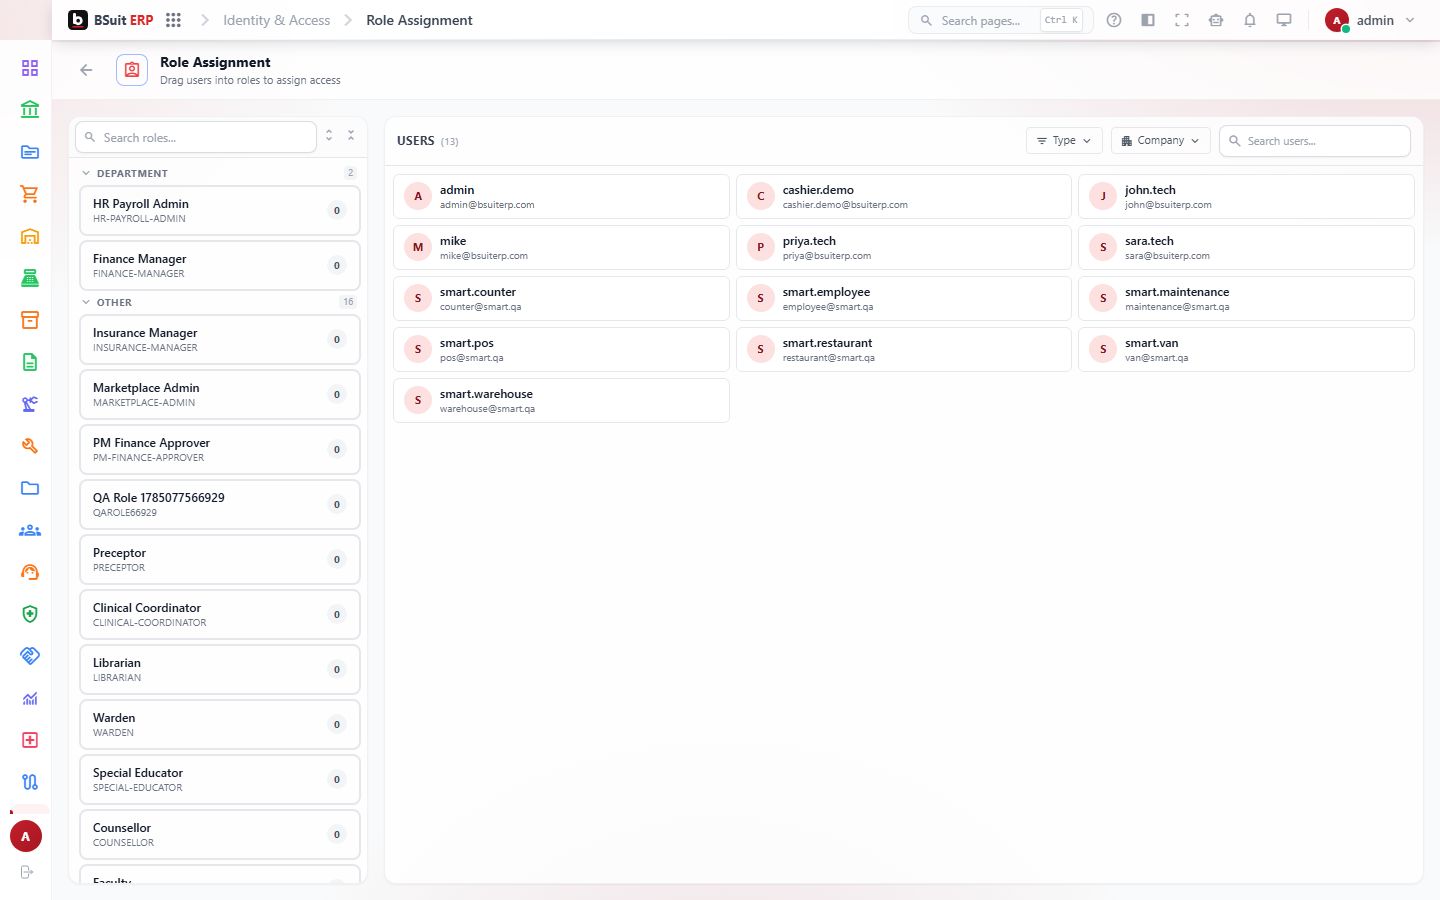Click the Search pages box
Image resolution: width=1440 pixels, height=900 pixels.
point(1000,20)
